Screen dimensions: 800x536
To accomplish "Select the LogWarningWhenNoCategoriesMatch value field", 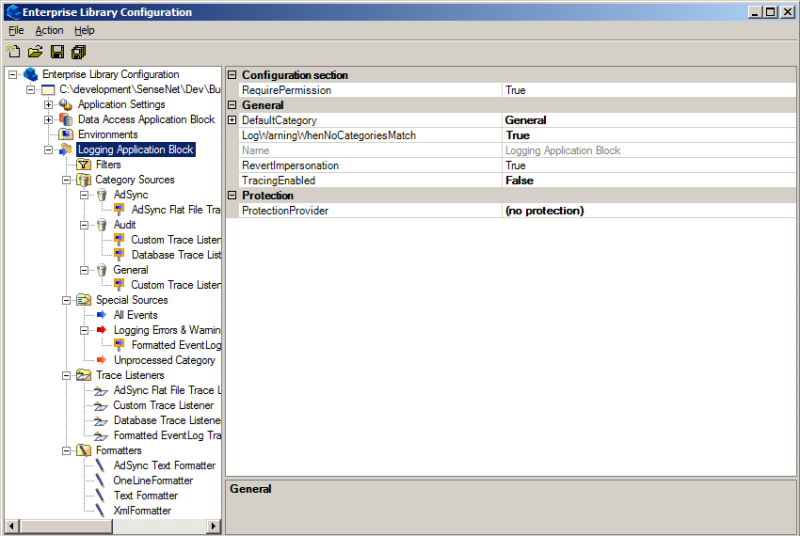I will [x=649, y=136].
